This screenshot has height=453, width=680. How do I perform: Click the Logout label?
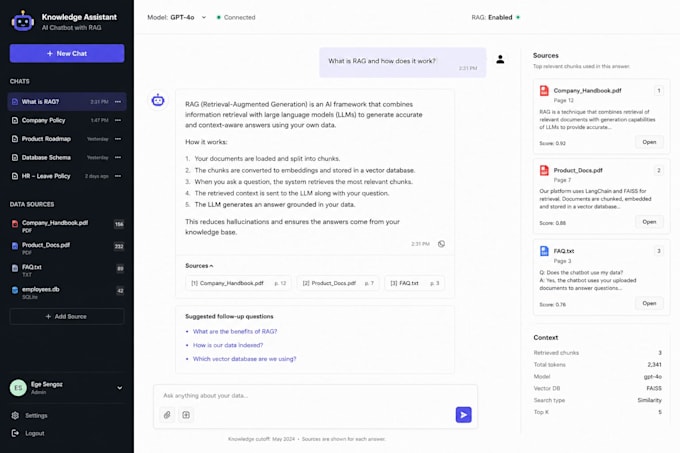click(35, 433)
